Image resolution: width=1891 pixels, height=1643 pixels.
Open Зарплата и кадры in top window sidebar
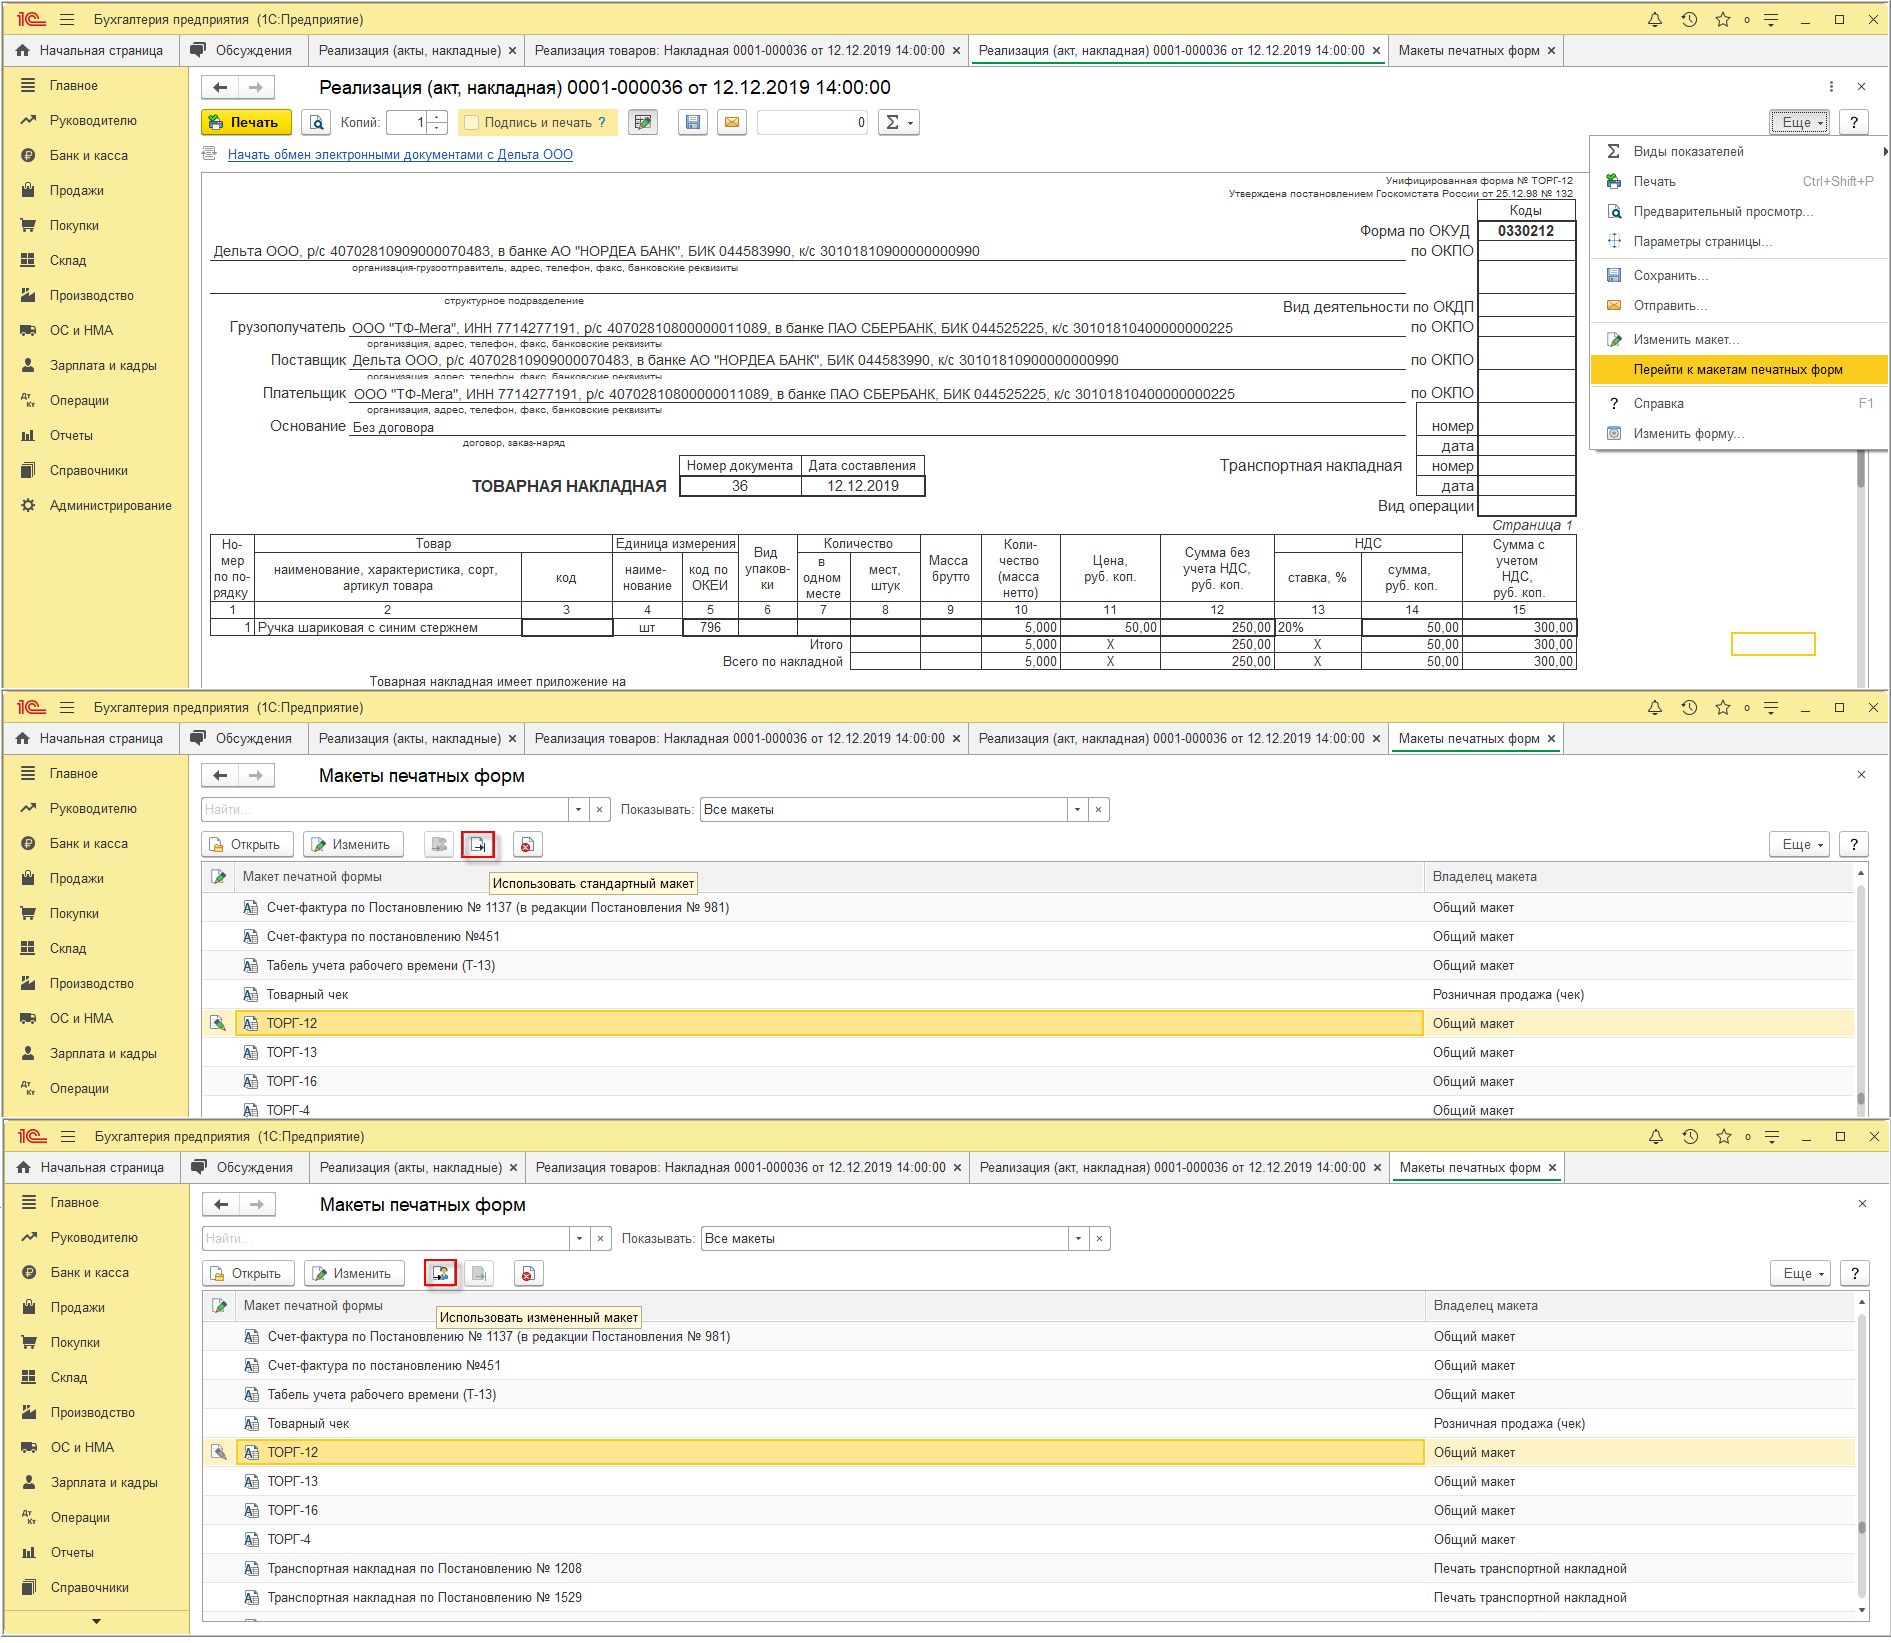(x=96, y=365)
